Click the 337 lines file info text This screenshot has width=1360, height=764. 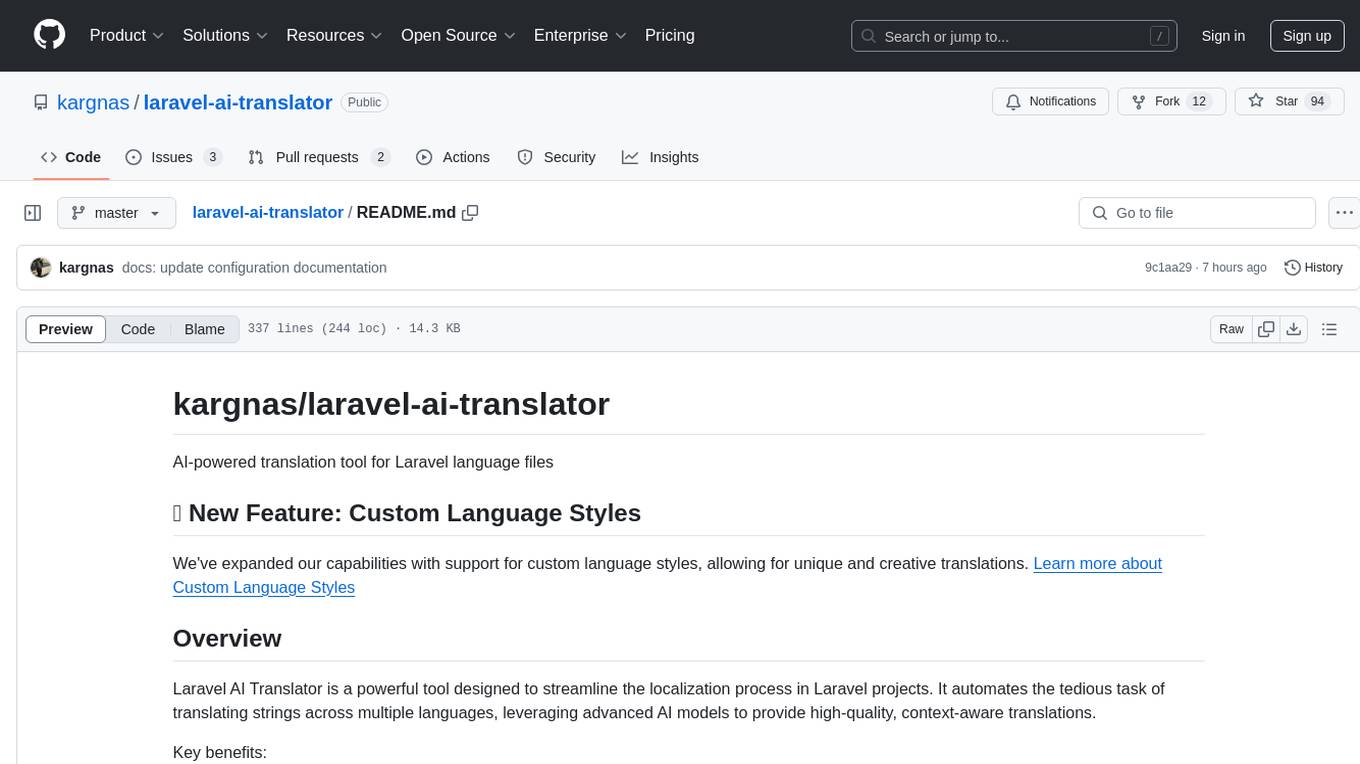click(354, 329)
